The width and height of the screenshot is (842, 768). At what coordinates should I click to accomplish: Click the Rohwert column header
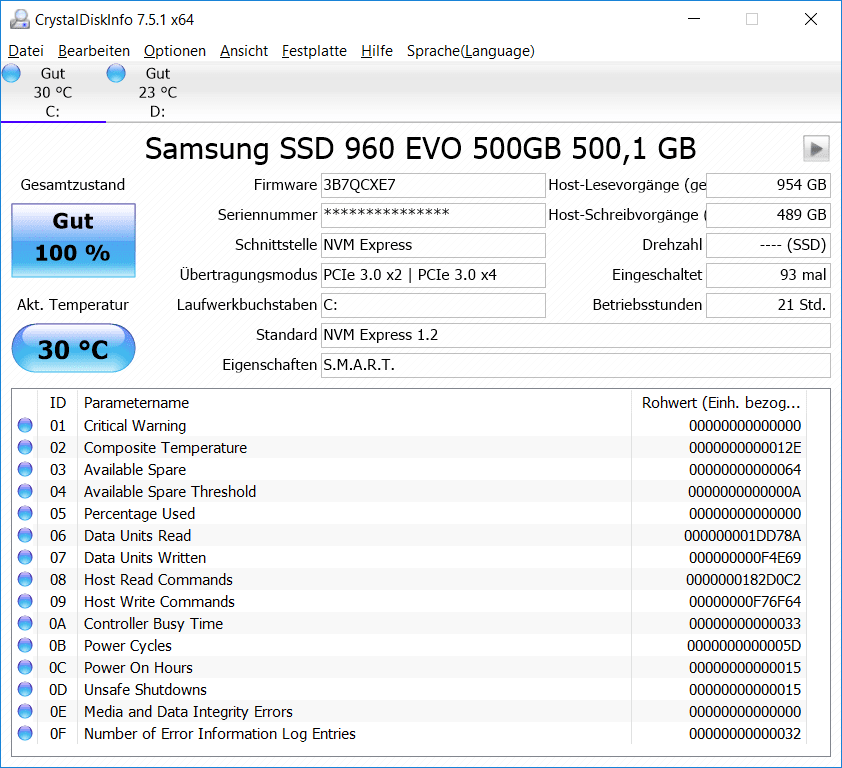pyautogui.click(x=720, y=403)
